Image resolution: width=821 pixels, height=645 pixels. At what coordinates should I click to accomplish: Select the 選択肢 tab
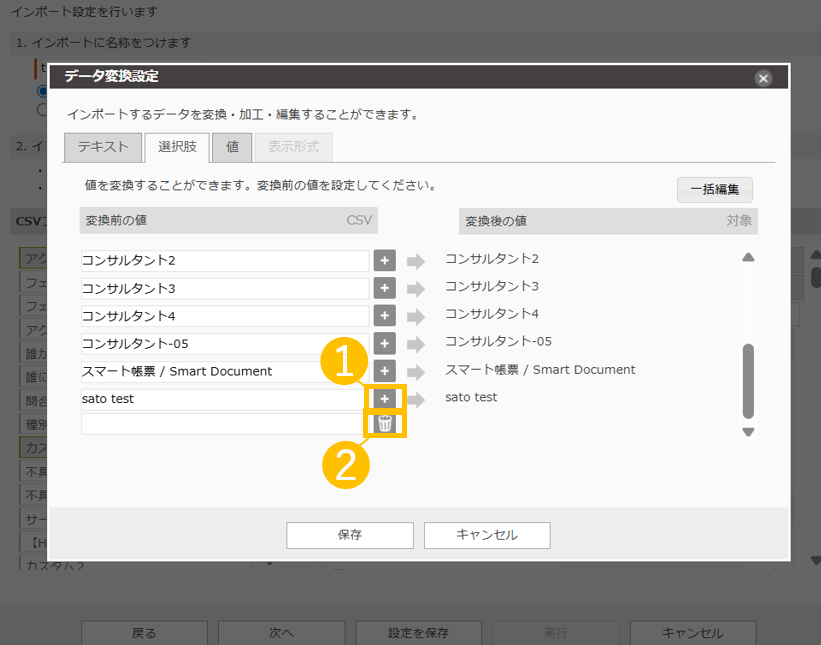(177, 147)
